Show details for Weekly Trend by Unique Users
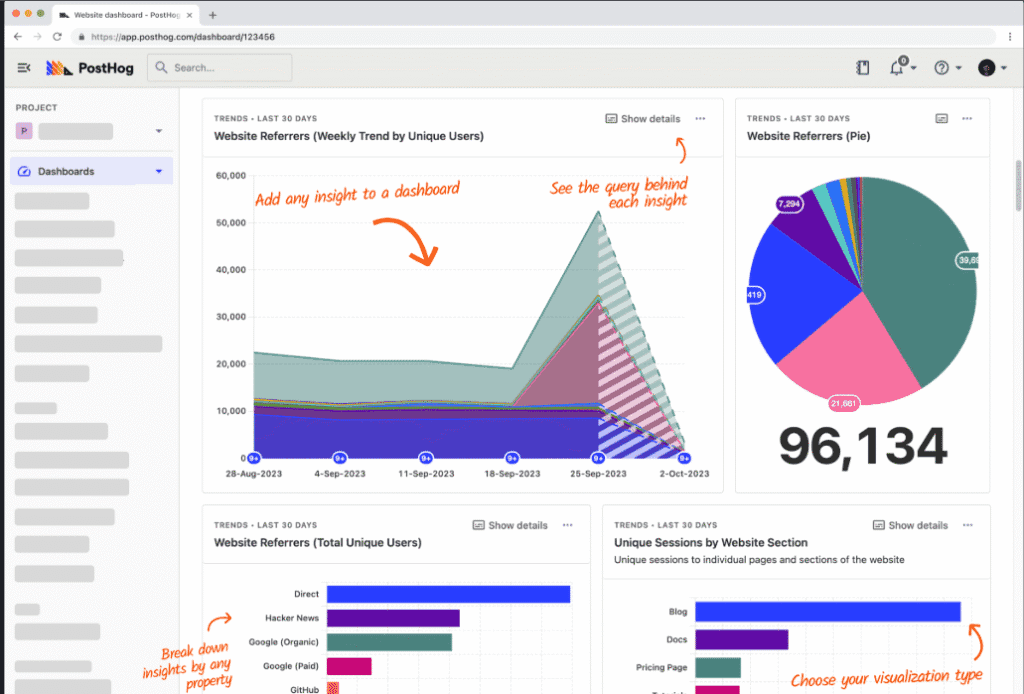Viewport: 1024px width, 694px height. [x=643, y=119]
